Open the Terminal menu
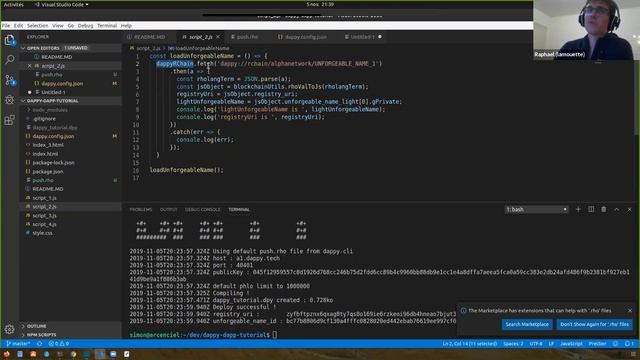Screen dimensions: 640x360 pos(107,25)
